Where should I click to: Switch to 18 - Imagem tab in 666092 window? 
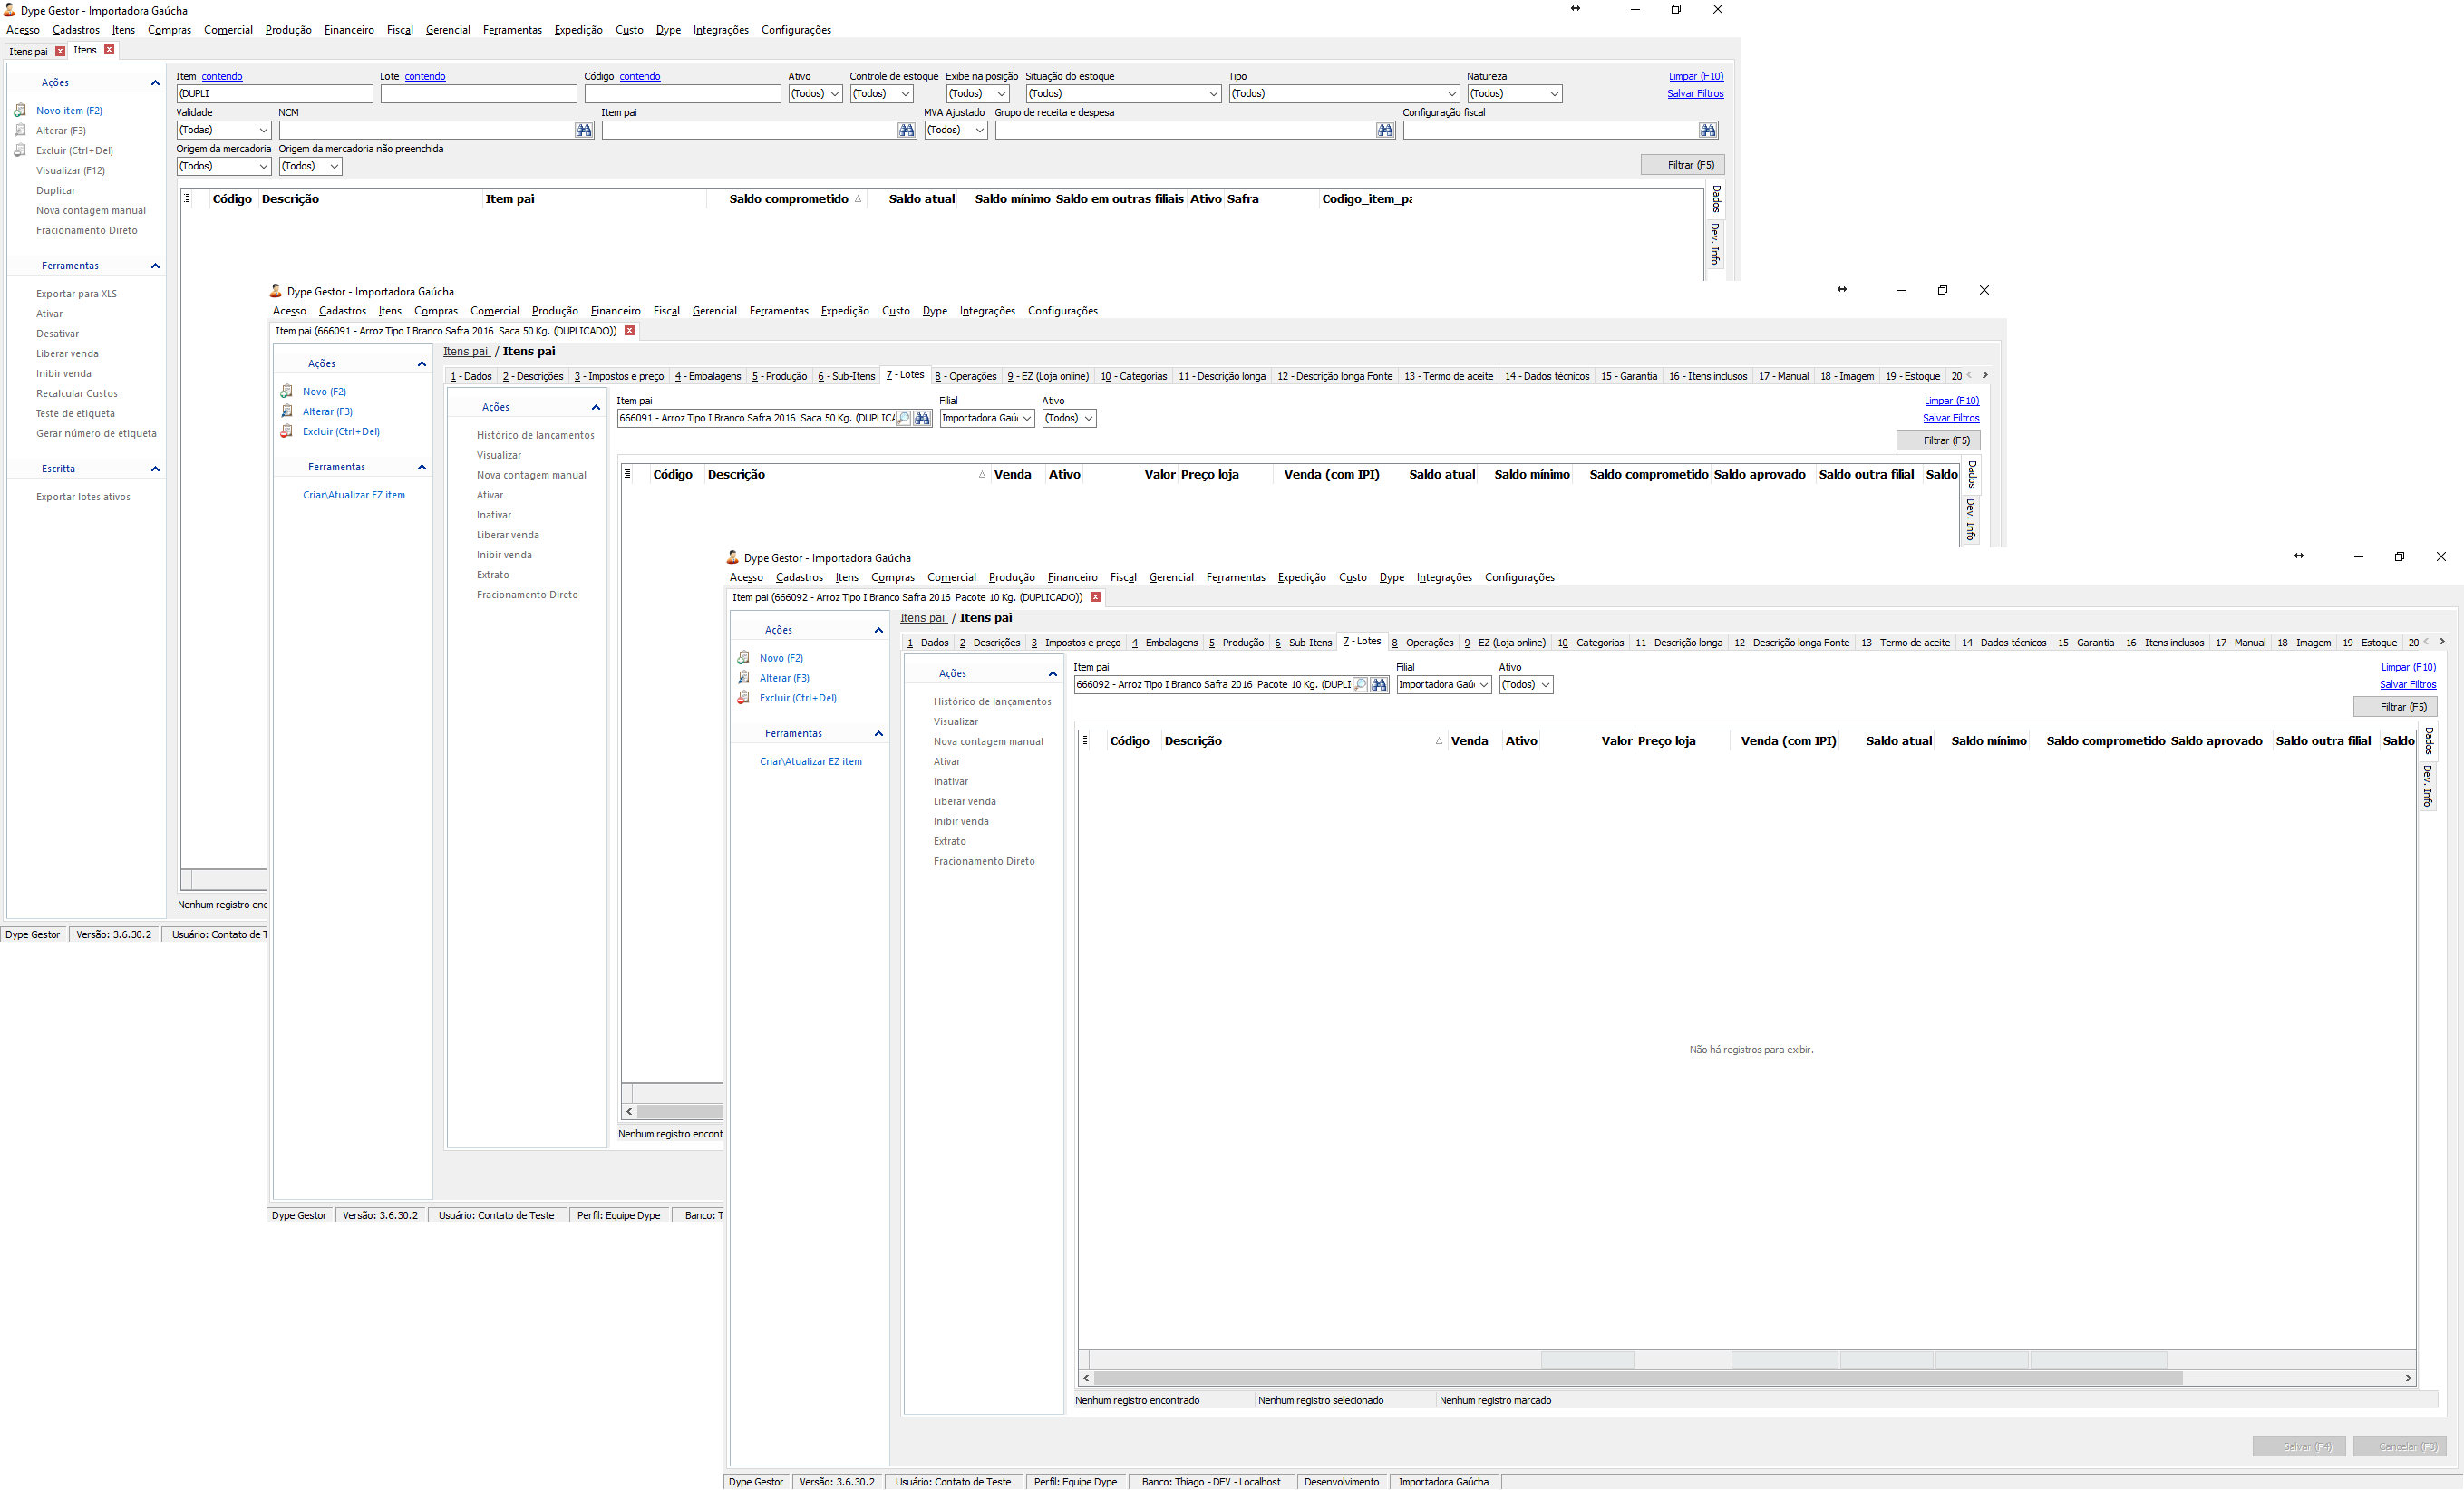(x=2304, y=643)
